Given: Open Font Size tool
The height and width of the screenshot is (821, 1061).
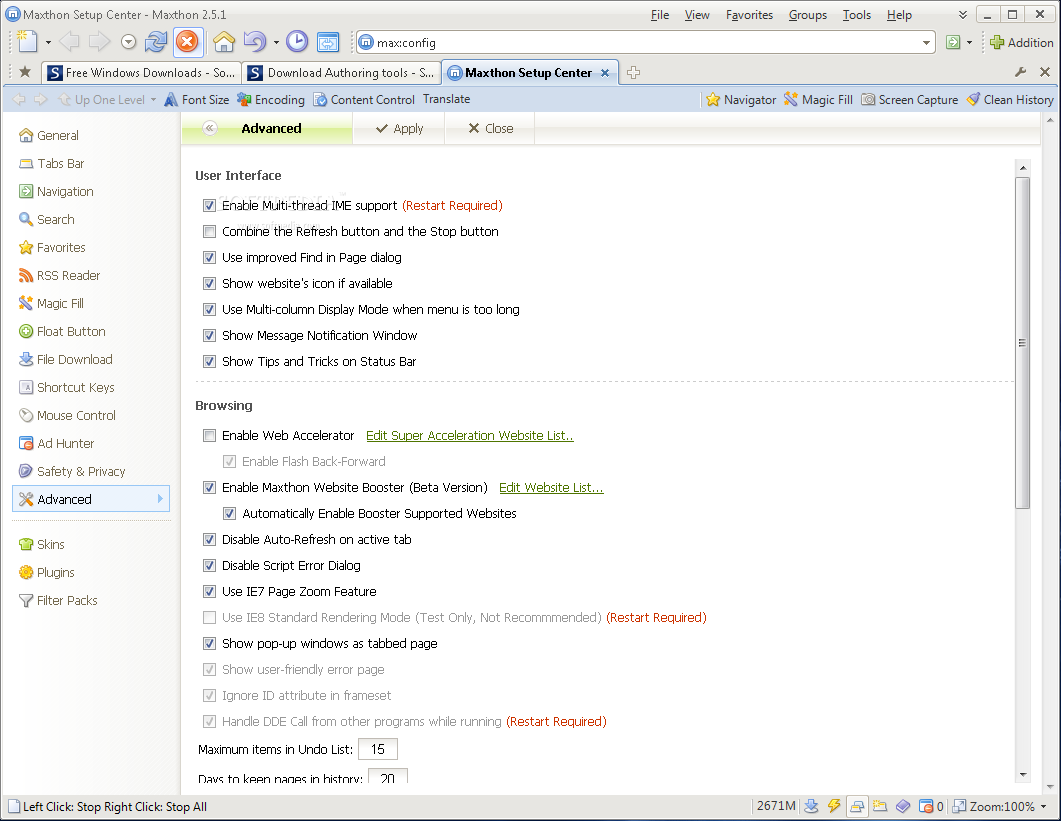Looking at the screenshot, I should [197, 99].
